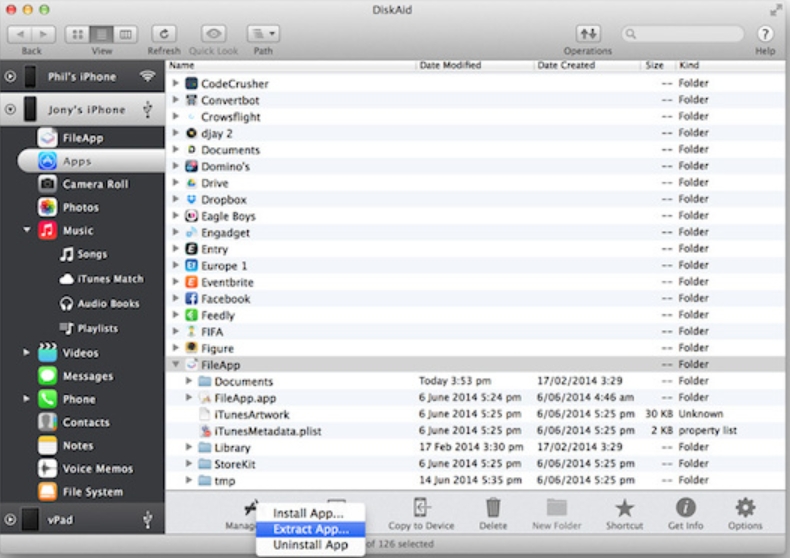Choose Extract App... menu entry
The width and height of the screenshot is (790, 558).
310,529
